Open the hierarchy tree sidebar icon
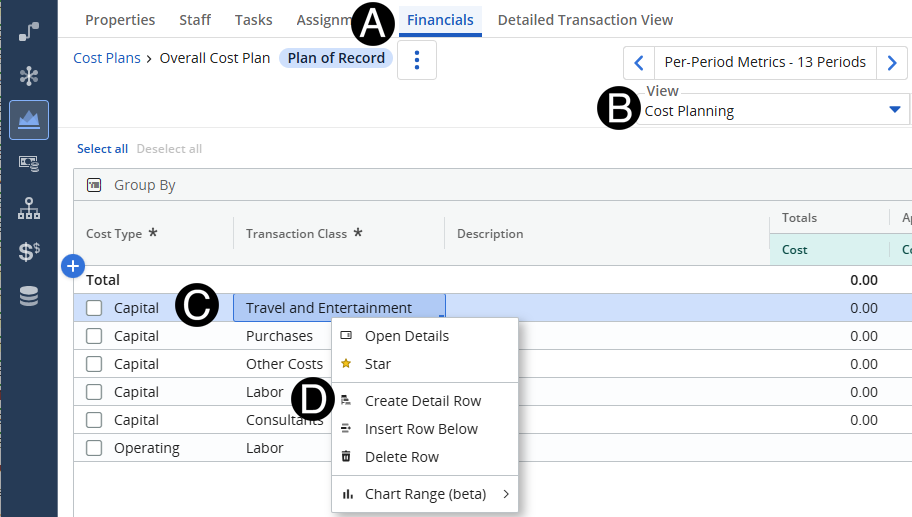Image resolution: width=912 pixels, height=517 pixels. 29,208
